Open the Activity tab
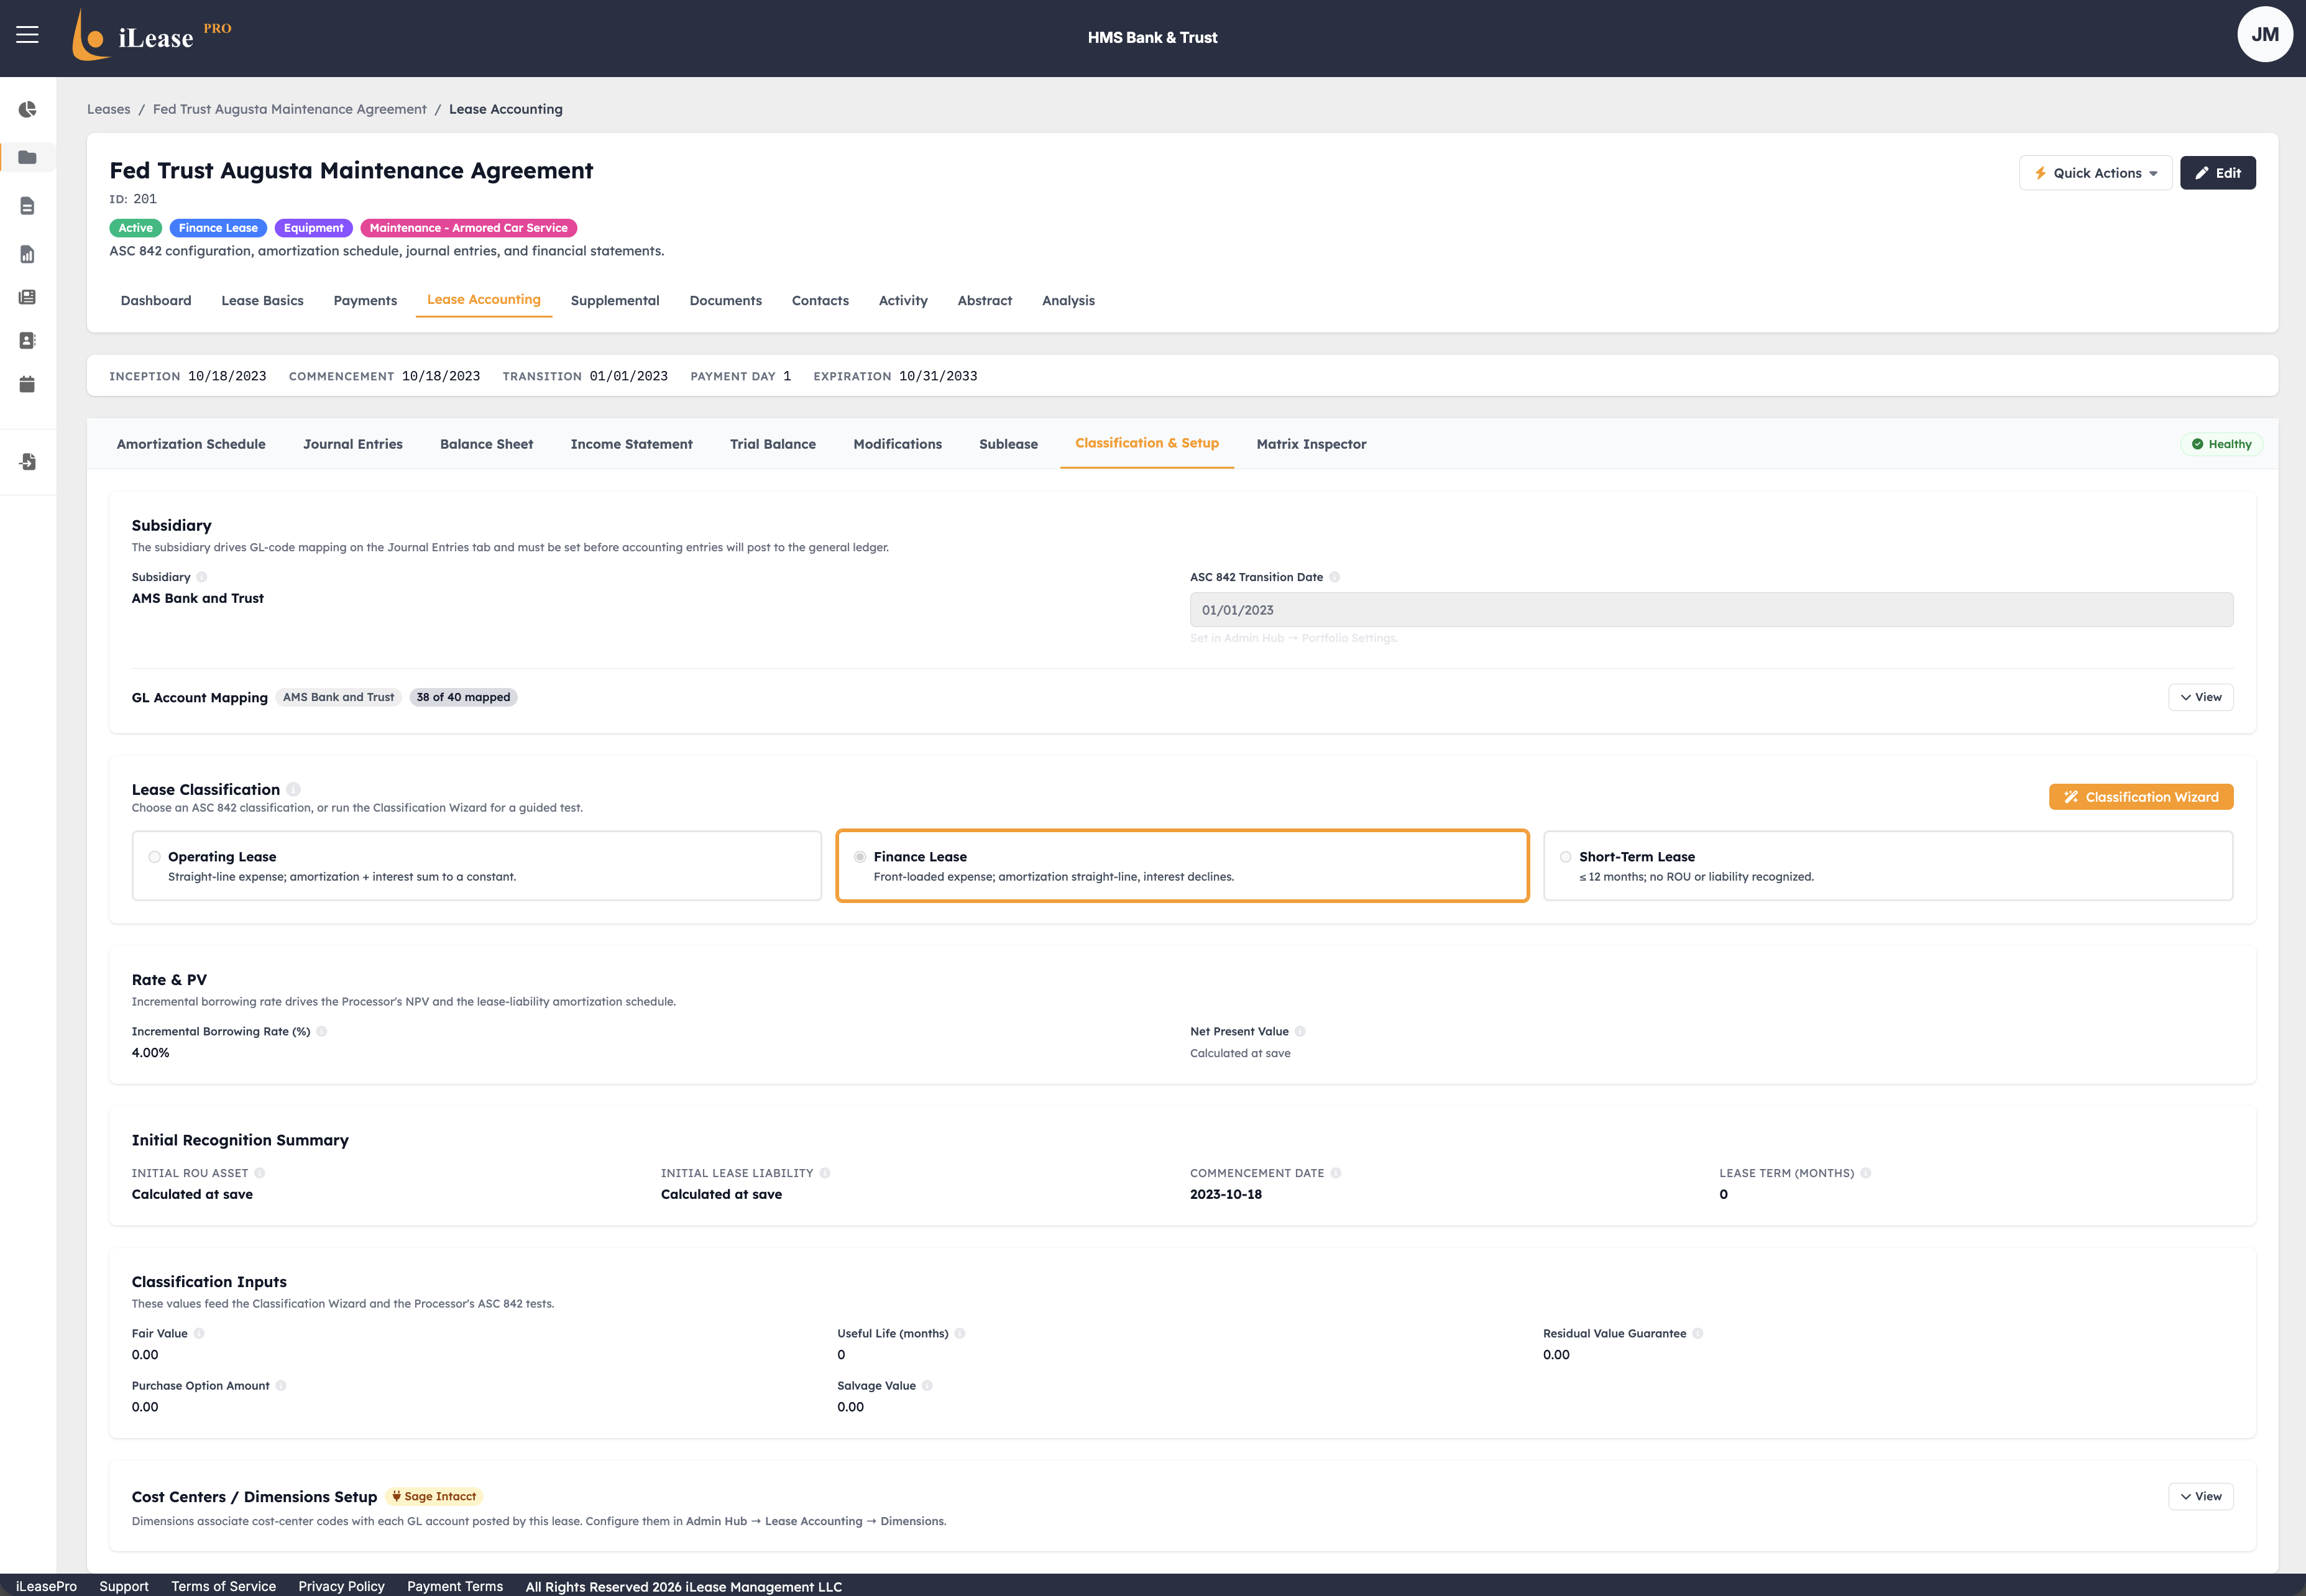2306x1596 pixels. click(903, 300)
